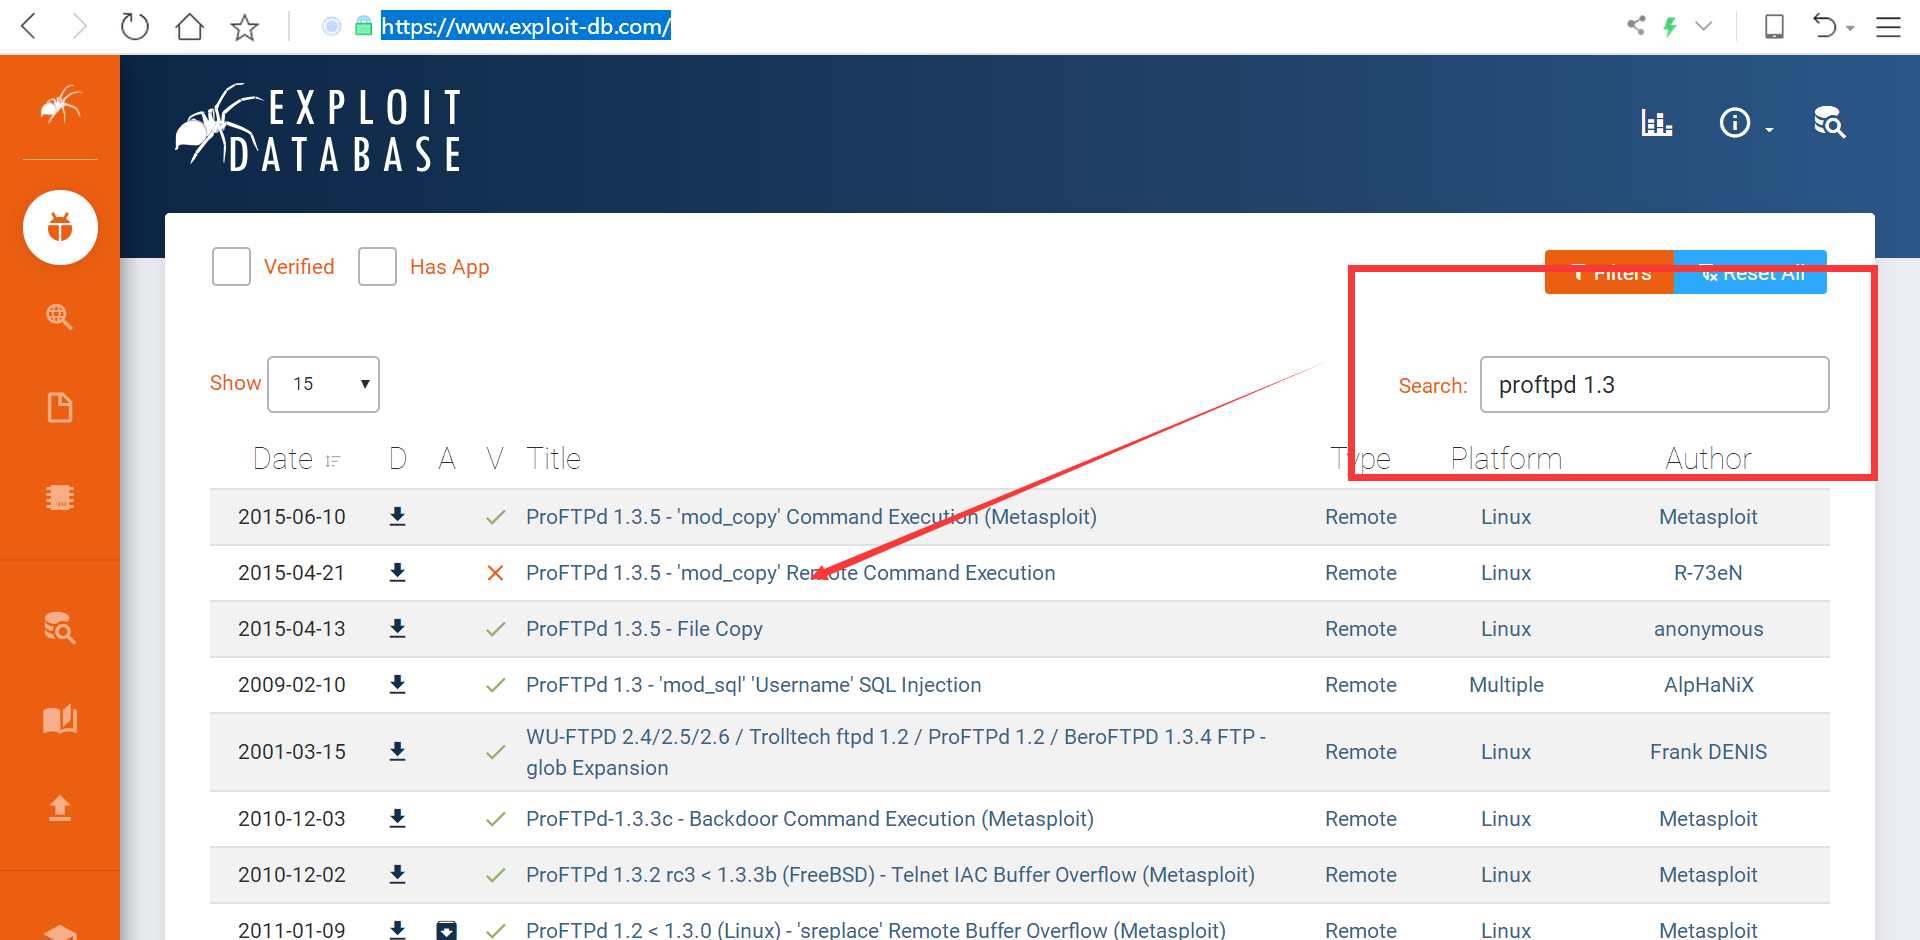
Task: Open the tablet reading mode icon
Action: pos(1774,26)
